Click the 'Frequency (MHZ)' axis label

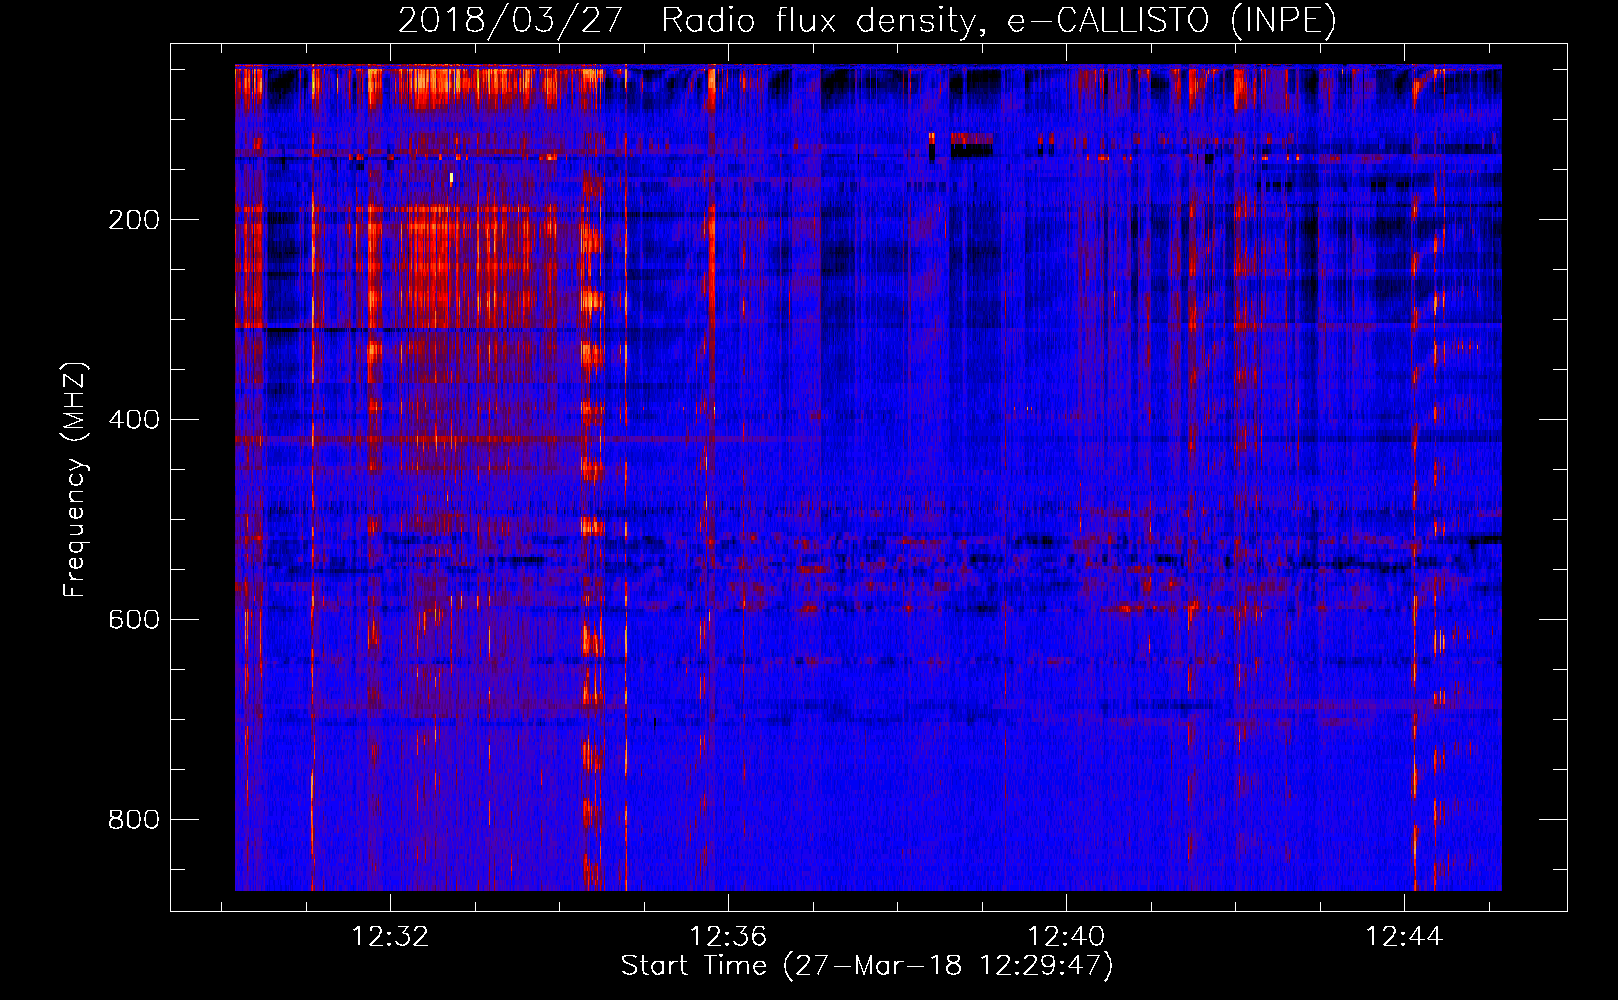point(75,480)
